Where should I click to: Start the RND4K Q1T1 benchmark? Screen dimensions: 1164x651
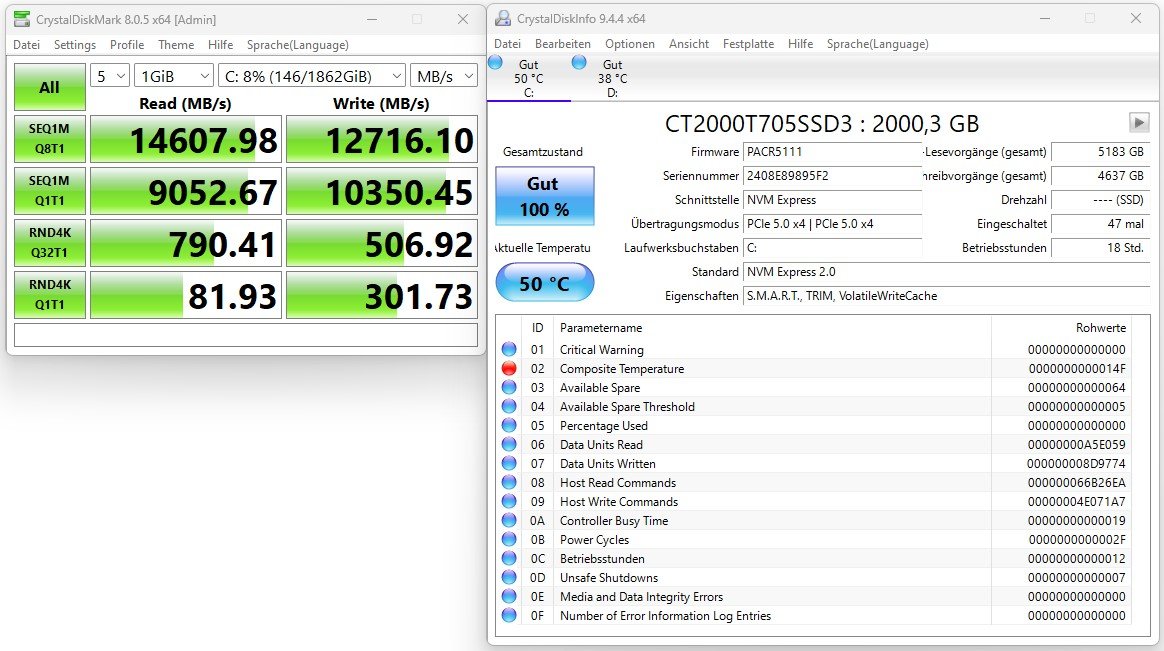pos(48,294)
